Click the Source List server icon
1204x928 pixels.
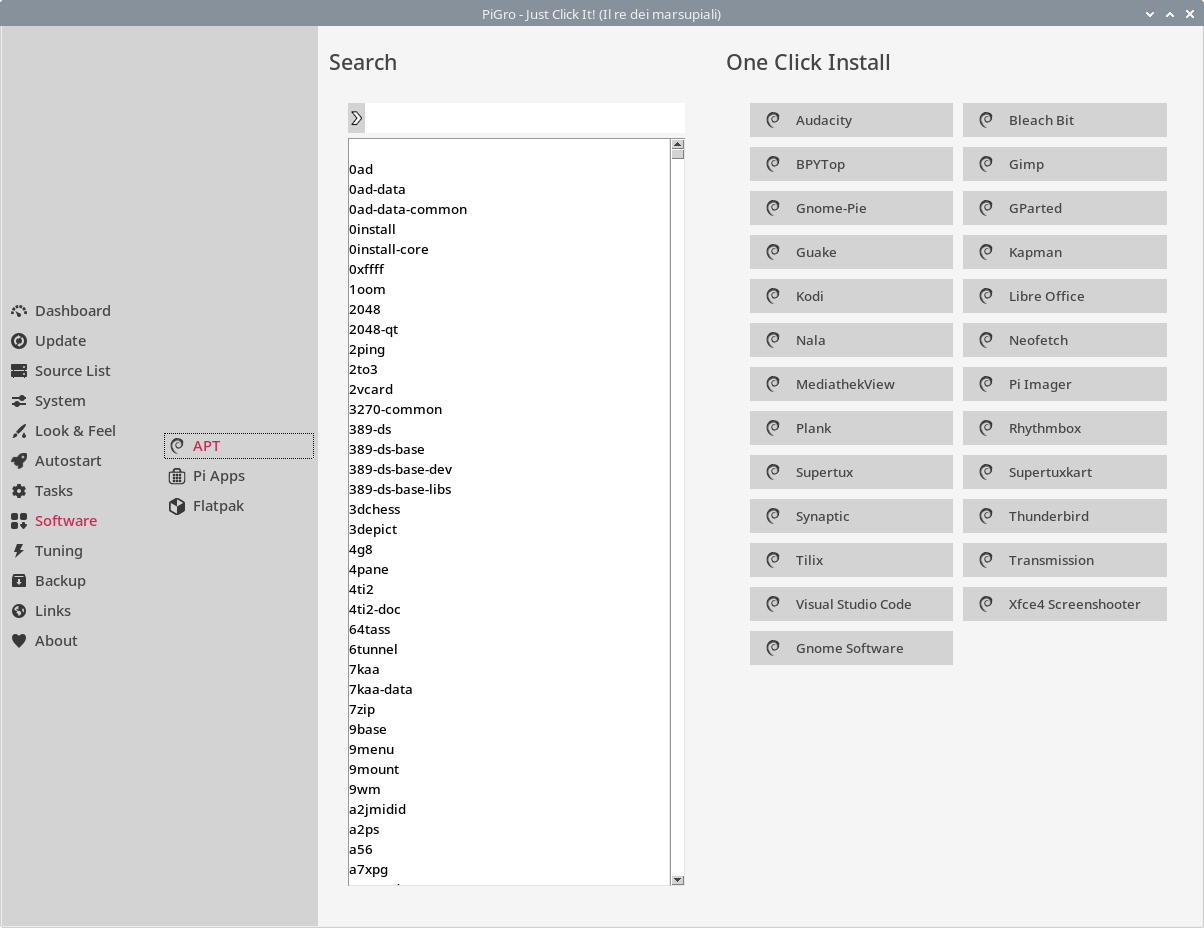(x=19, y=371)
